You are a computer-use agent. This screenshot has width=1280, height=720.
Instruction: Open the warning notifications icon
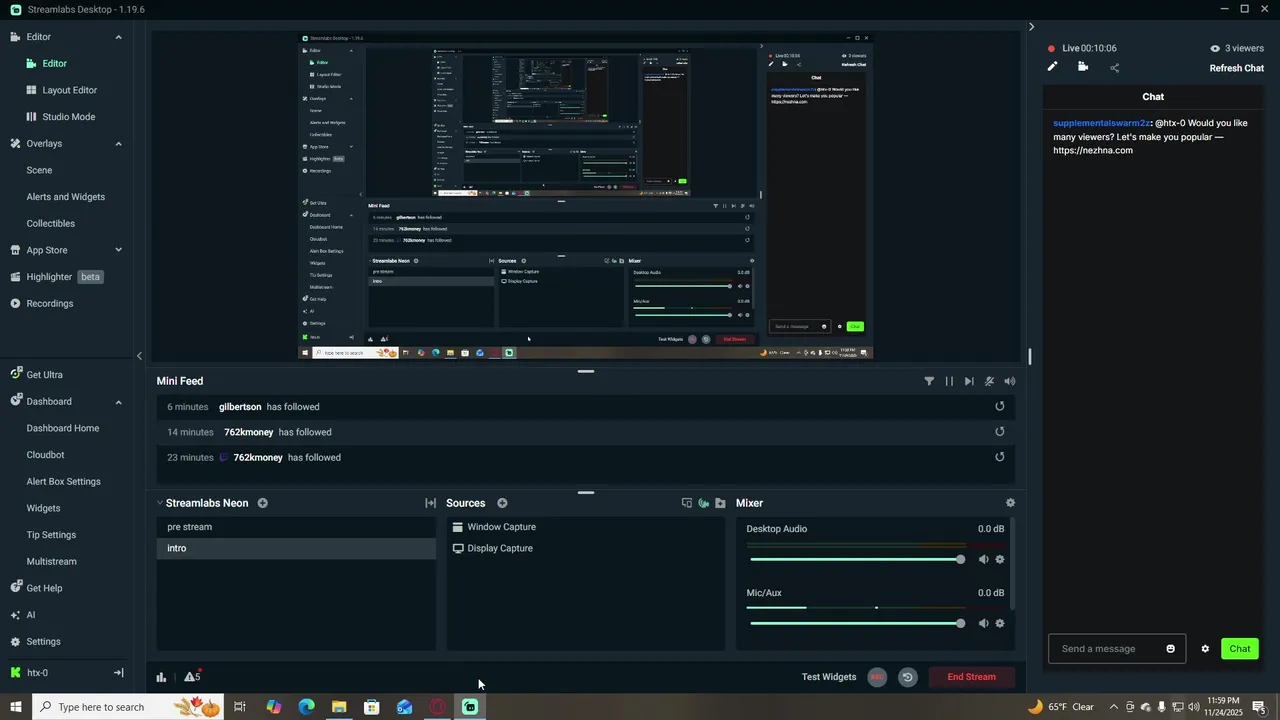192,676
